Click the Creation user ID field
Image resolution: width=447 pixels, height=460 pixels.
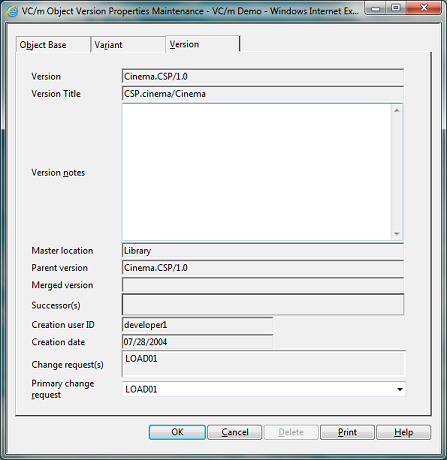[198, 325]
